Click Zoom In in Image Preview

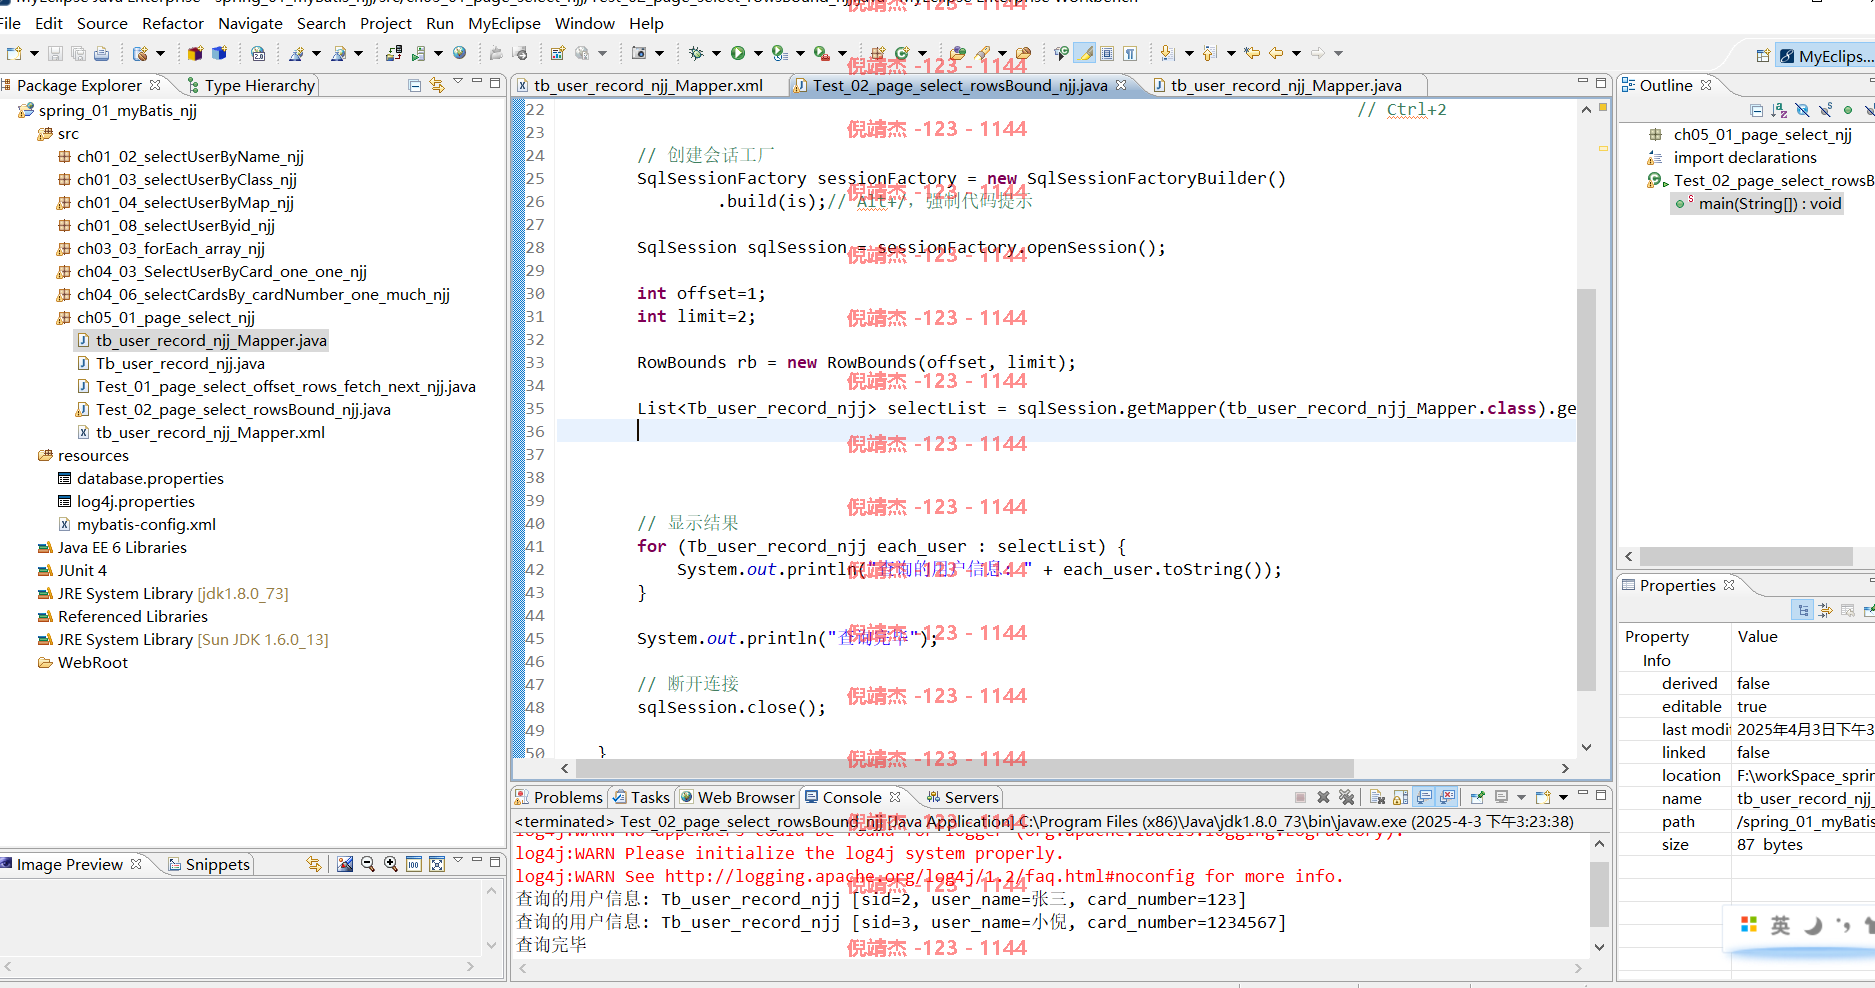pyautogui.click(x=390, y=864)
